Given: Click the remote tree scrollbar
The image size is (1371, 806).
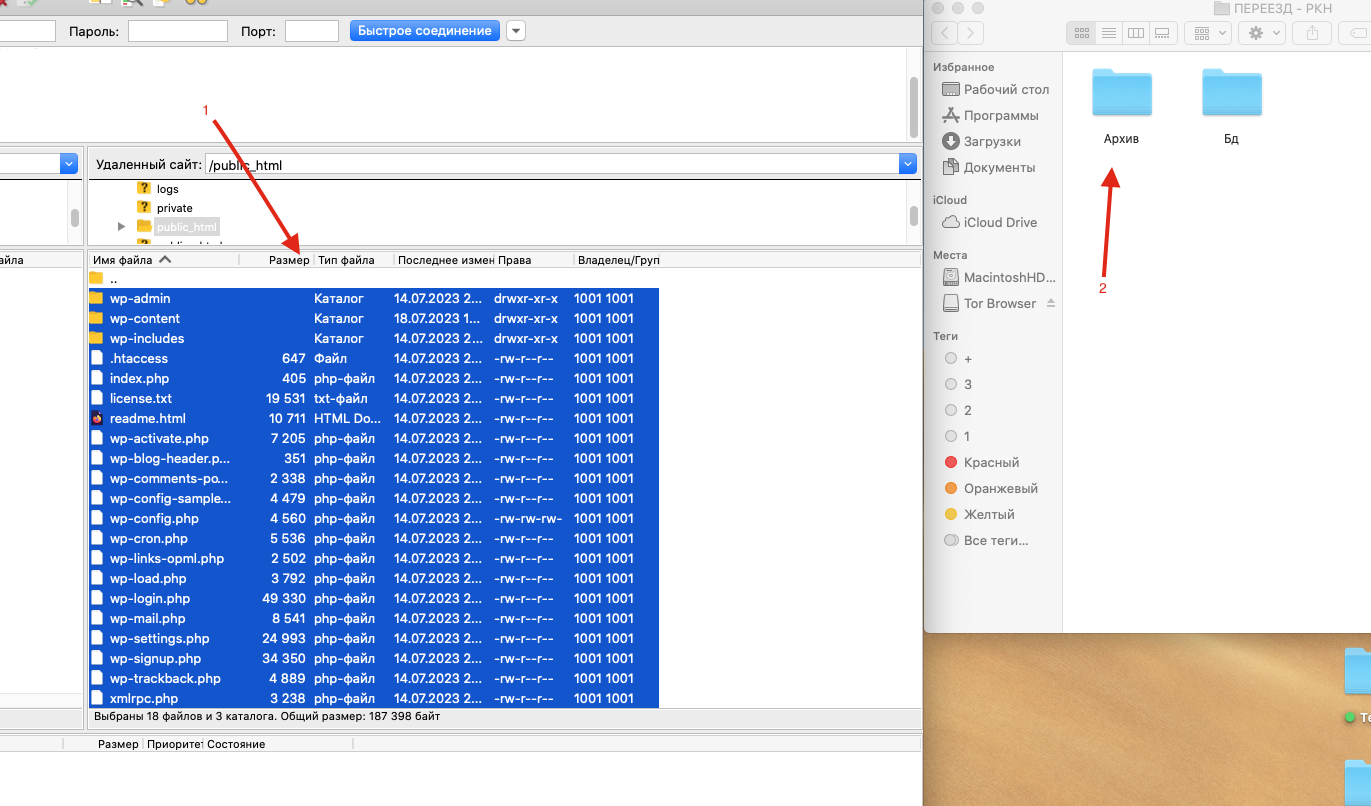Looking at the screenshot, I should (913, 216).
